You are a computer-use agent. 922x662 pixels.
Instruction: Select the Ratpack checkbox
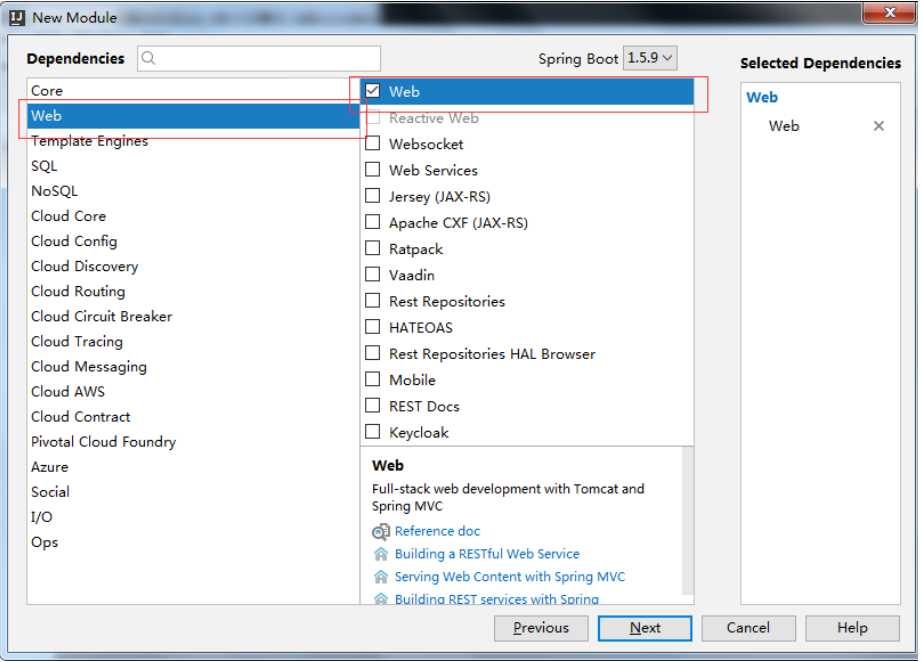pyautogui.click(x=372, y=248)
